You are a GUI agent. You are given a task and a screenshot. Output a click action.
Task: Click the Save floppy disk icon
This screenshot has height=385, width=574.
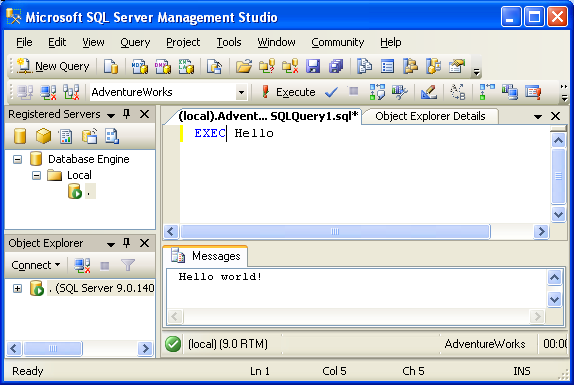click(x=313, y=66)
